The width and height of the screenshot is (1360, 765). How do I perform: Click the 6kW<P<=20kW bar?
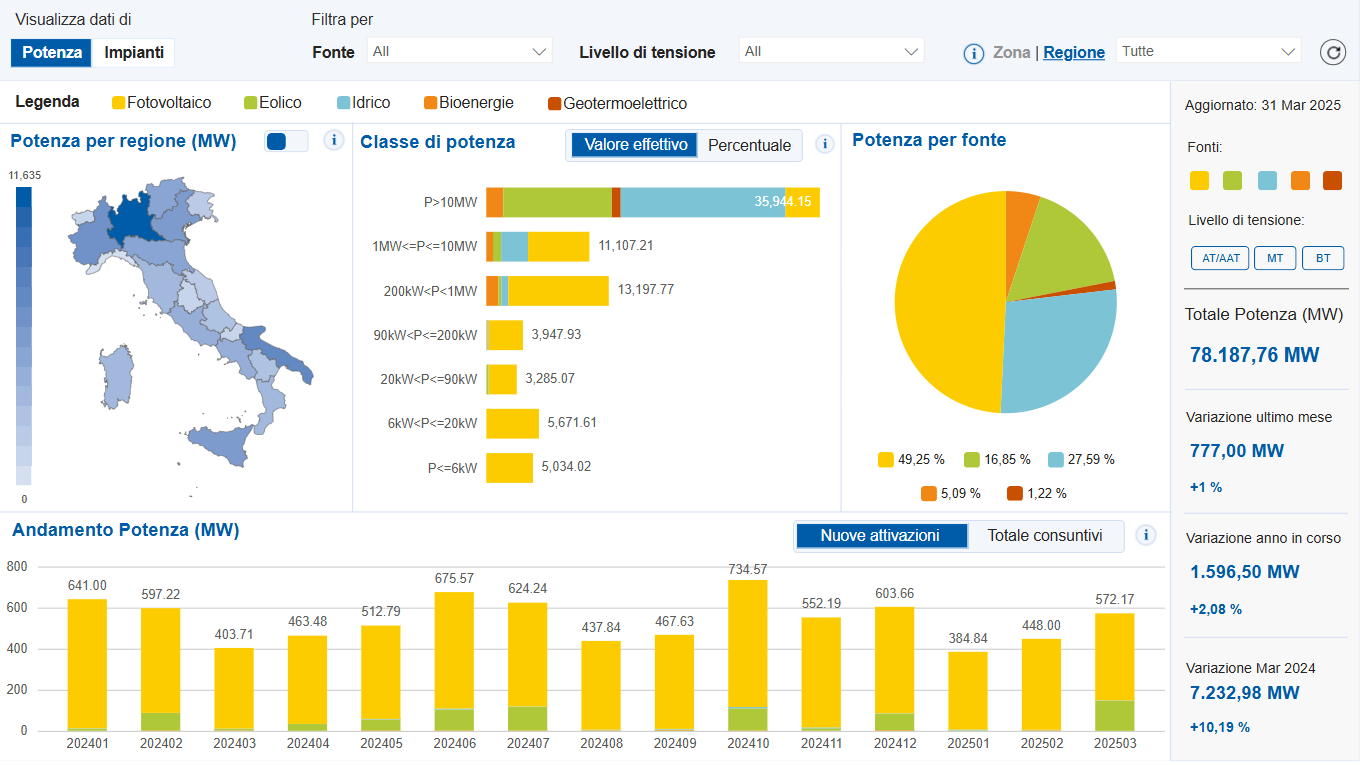pyautogui.click(x=512, y=423)
